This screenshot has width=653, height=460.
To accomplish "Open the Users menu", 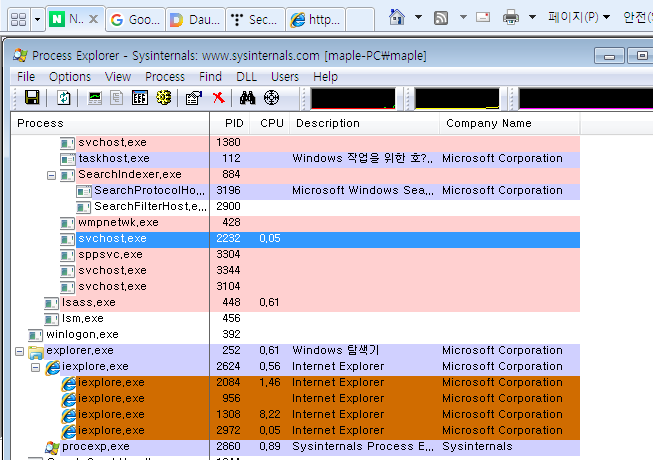I will tap(285, 77).
